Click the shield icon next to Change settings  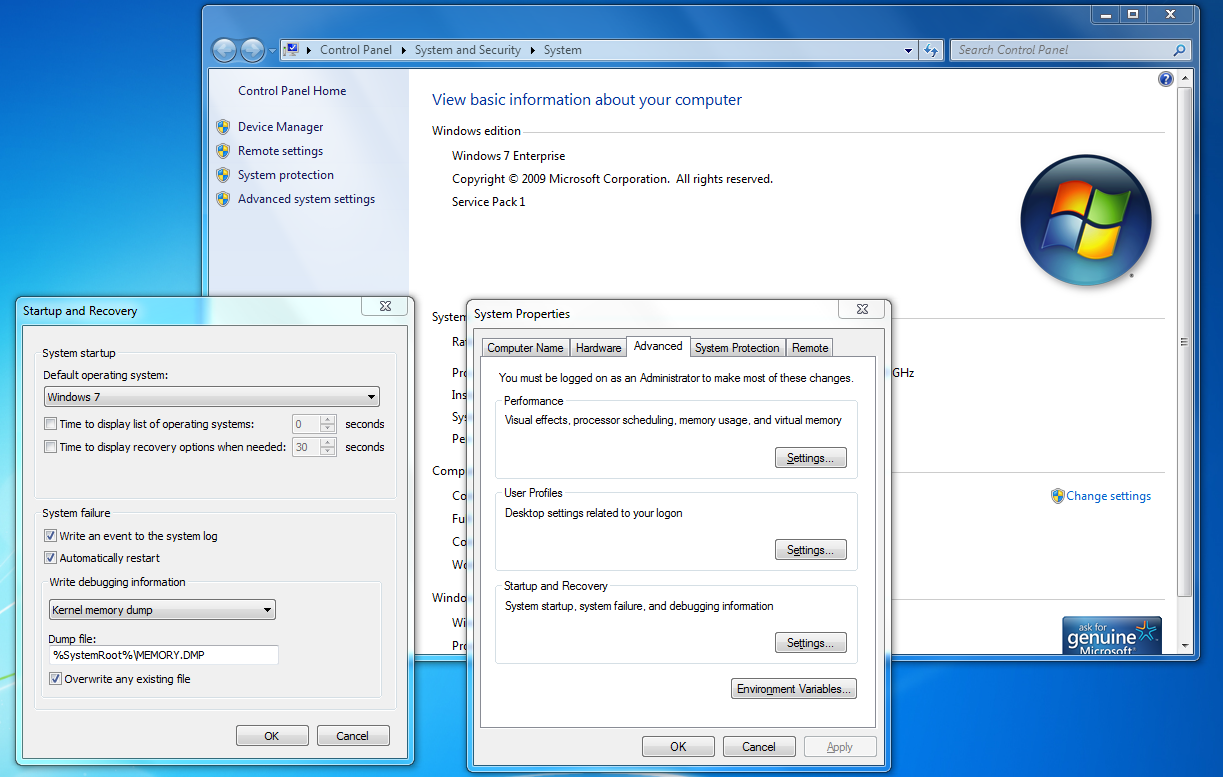(1058, 496)
